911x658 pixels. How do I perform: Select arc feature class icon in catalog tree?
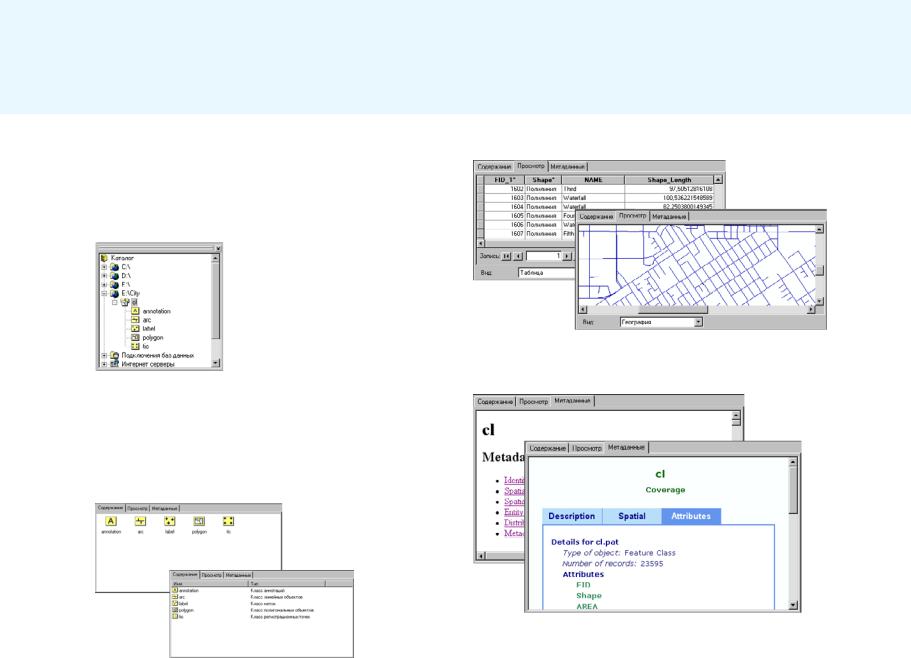point(135,320)
